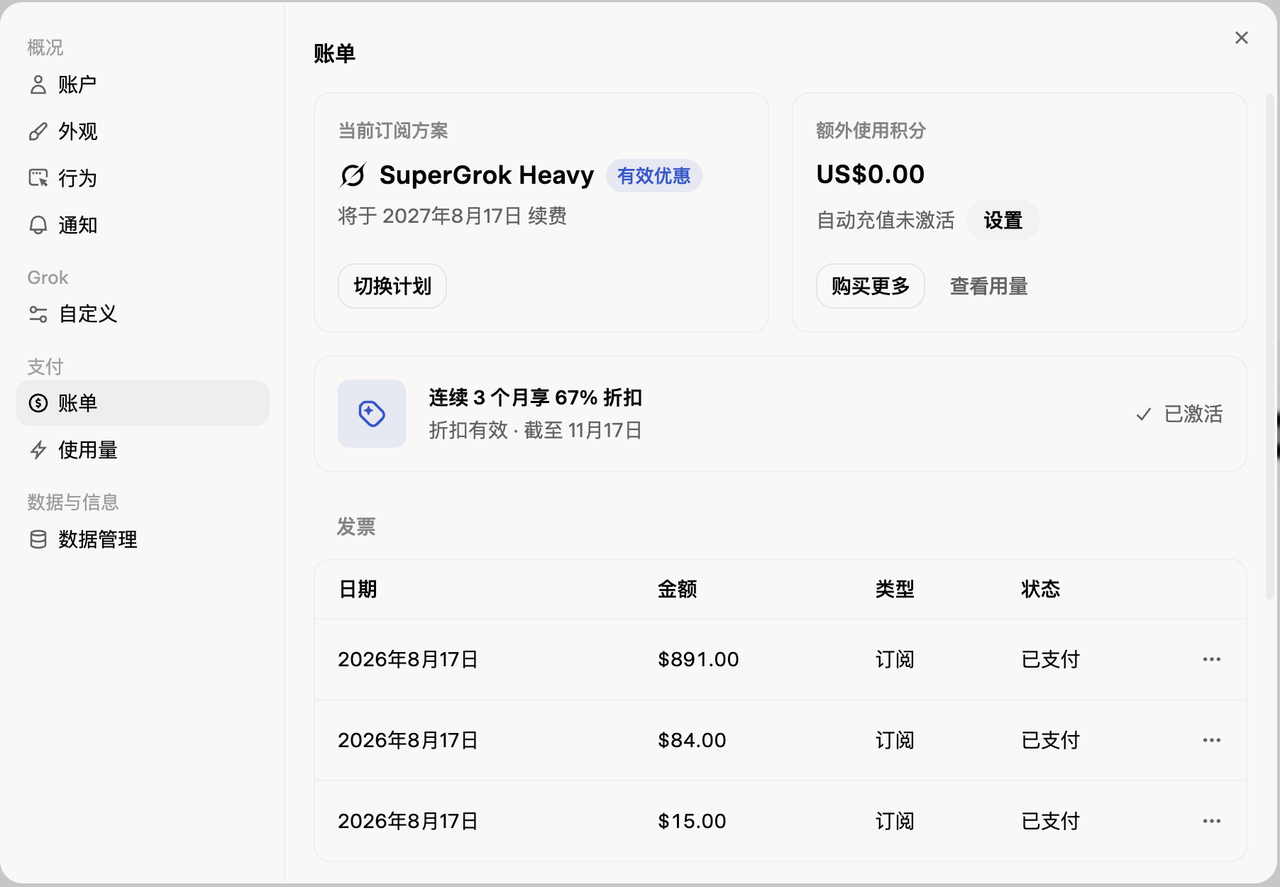Click the 类型 column header
Image resolution: width=1280 pixels, height=887 pixels.
(895, 589)
